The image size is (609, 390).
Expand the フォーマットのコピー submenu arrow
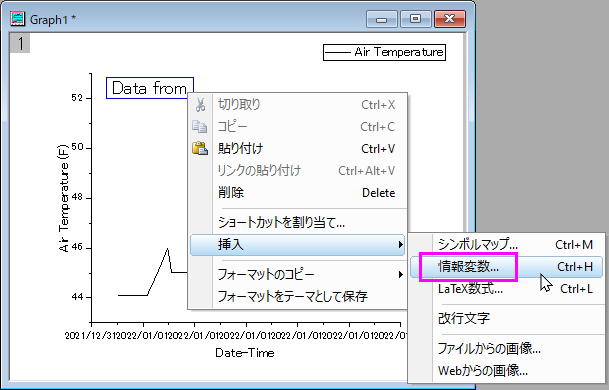(x=400, y=275)
